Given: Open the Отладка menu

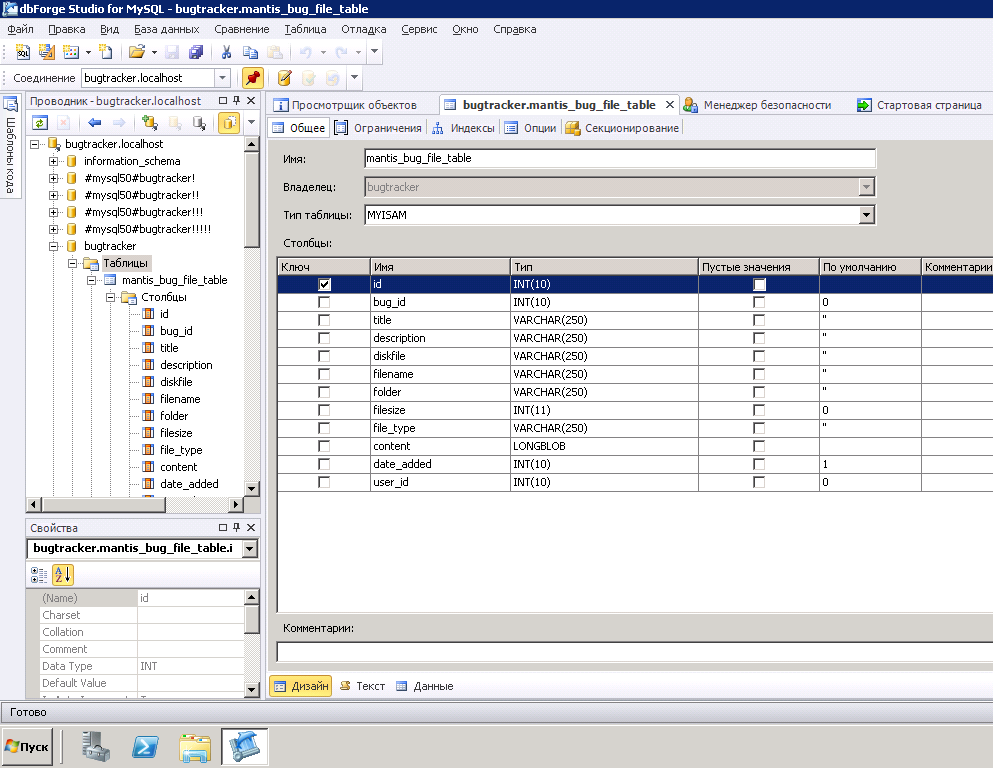Looking at the screenshot, I should coord(363,29).
